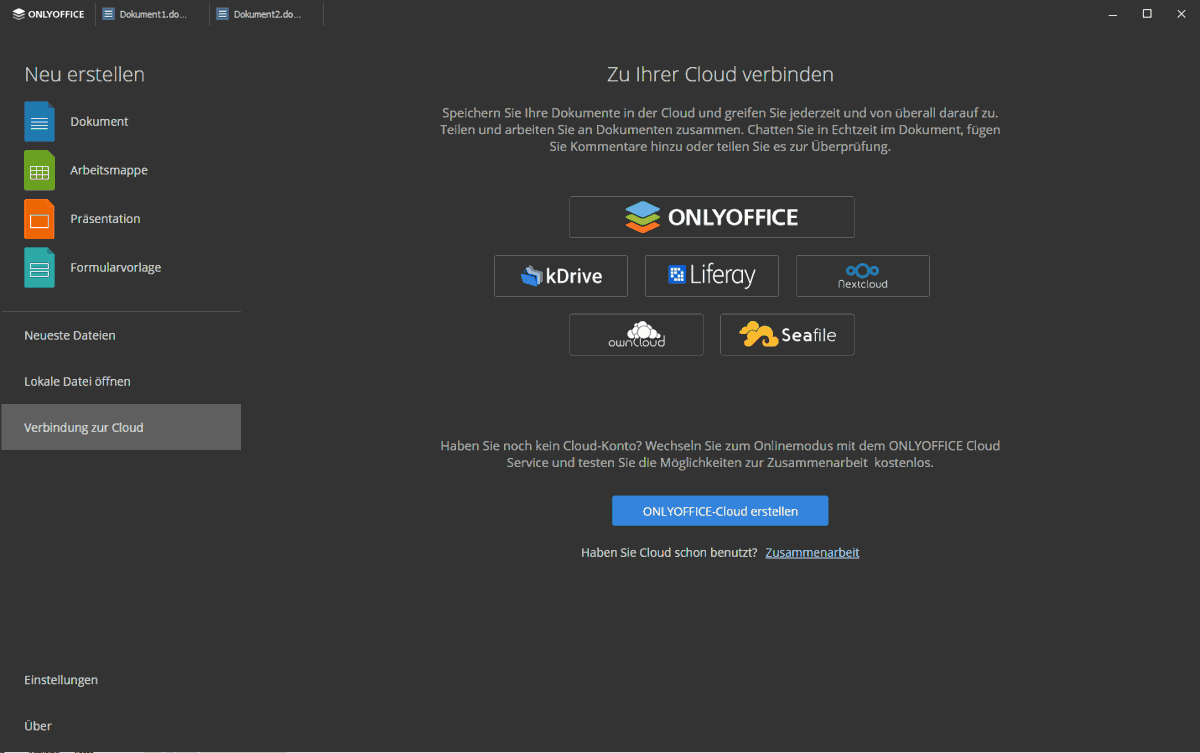This screenshot has width=1200, height=753.
Task: Click the green Arbeitsmappe spreadsheet icon
Action: coord(39,171)
